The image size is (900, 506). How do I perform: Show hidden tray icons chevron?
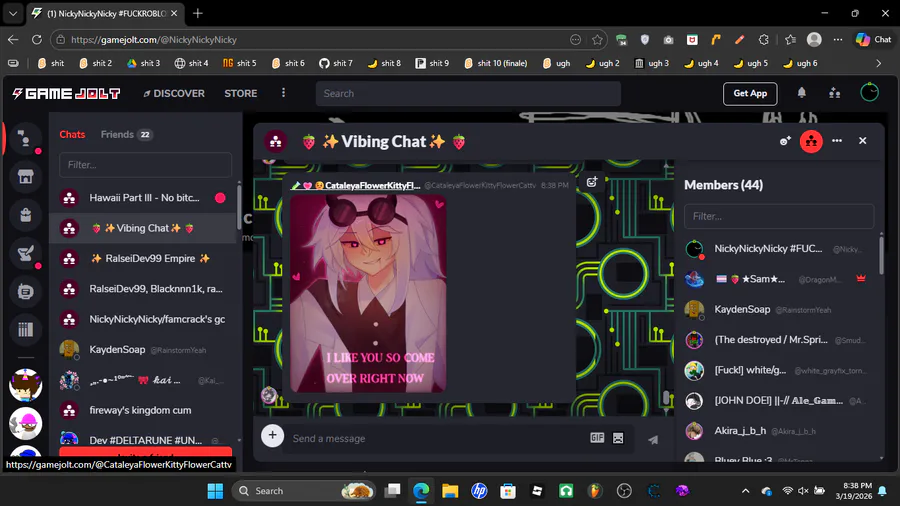[745, 491]
